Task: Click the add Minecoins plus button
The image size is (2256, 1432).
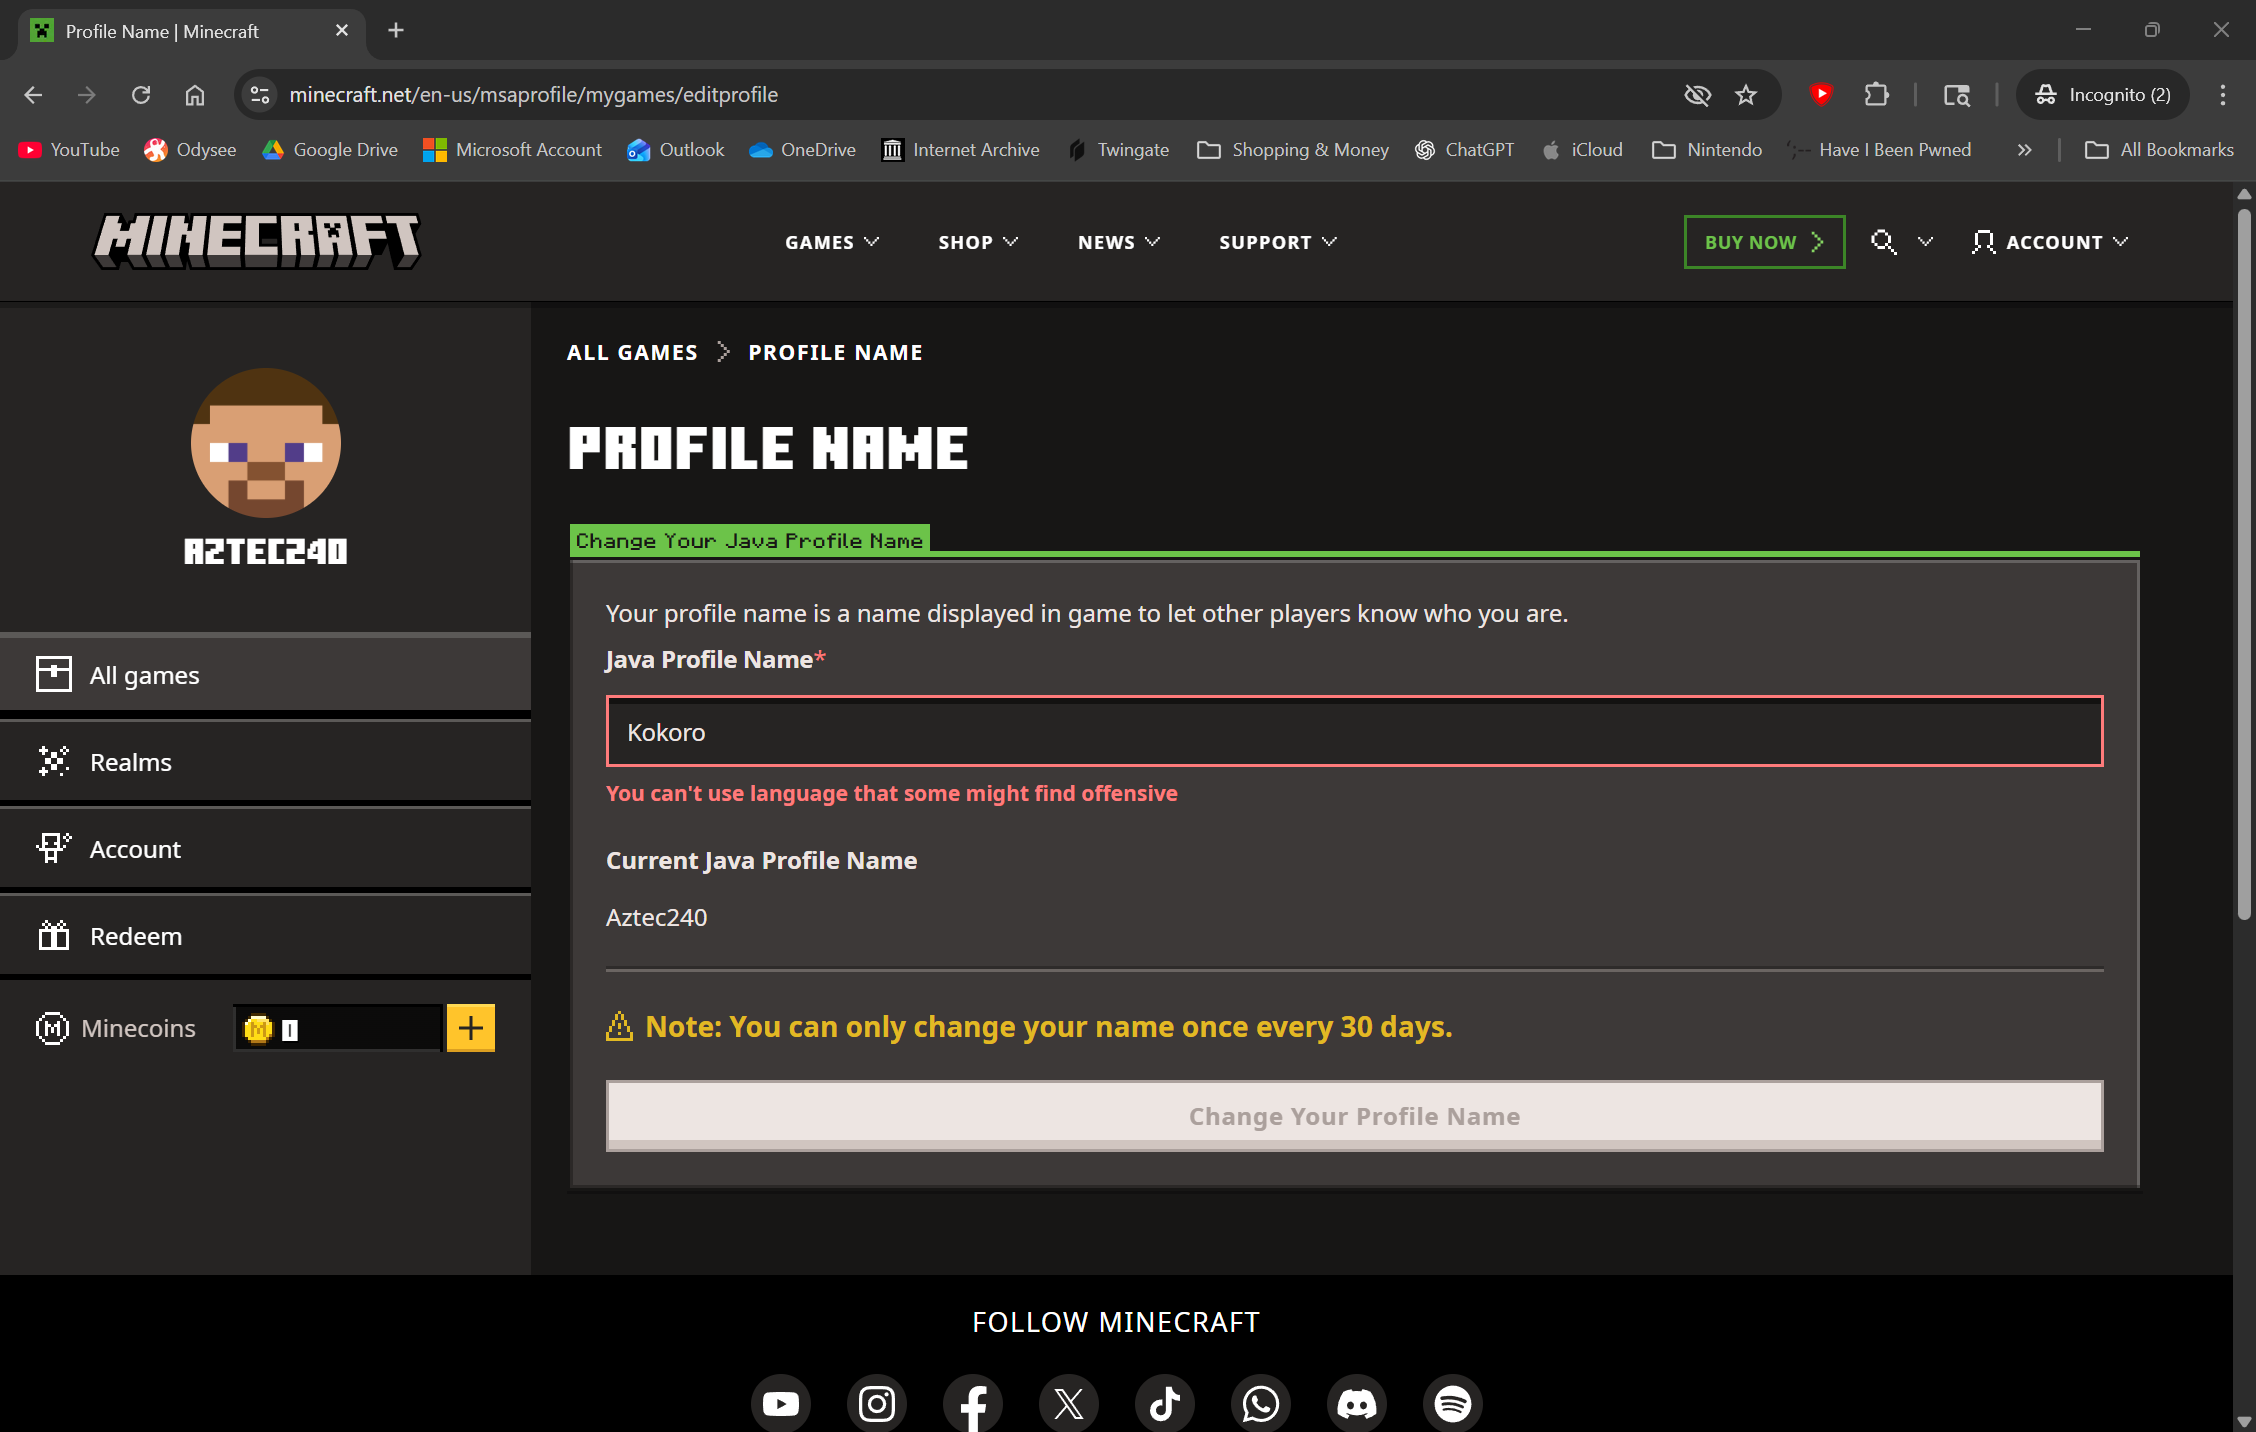Action: pos(470,1028)
